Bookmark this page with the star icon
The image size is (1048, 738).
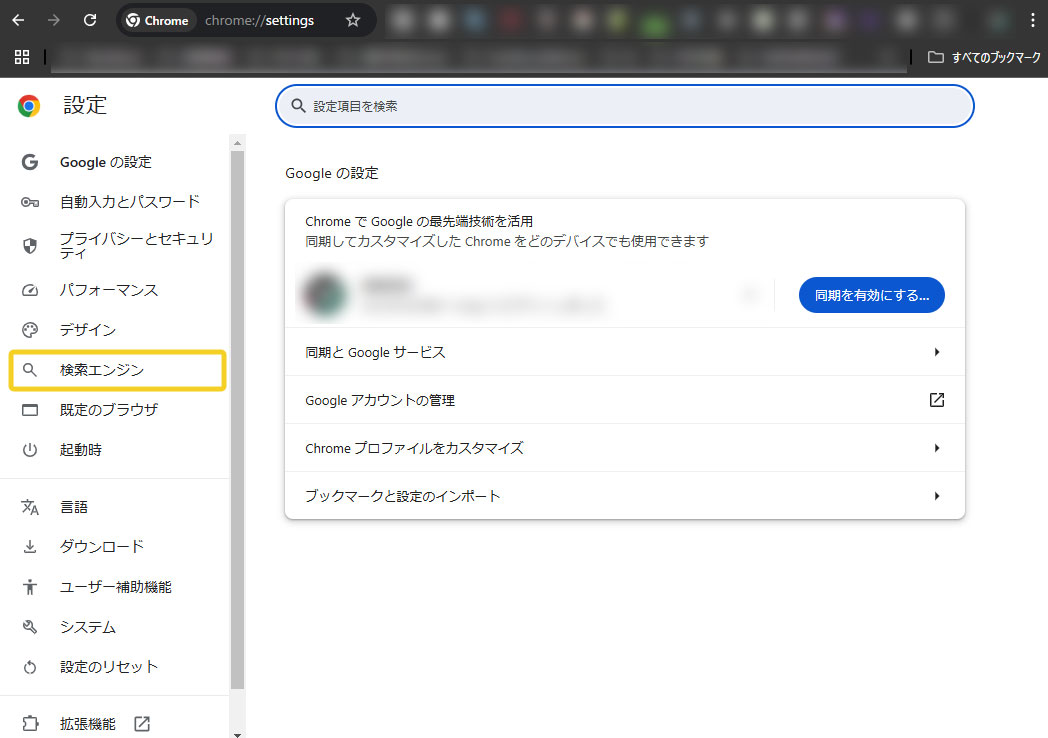(x=353, y=21)
